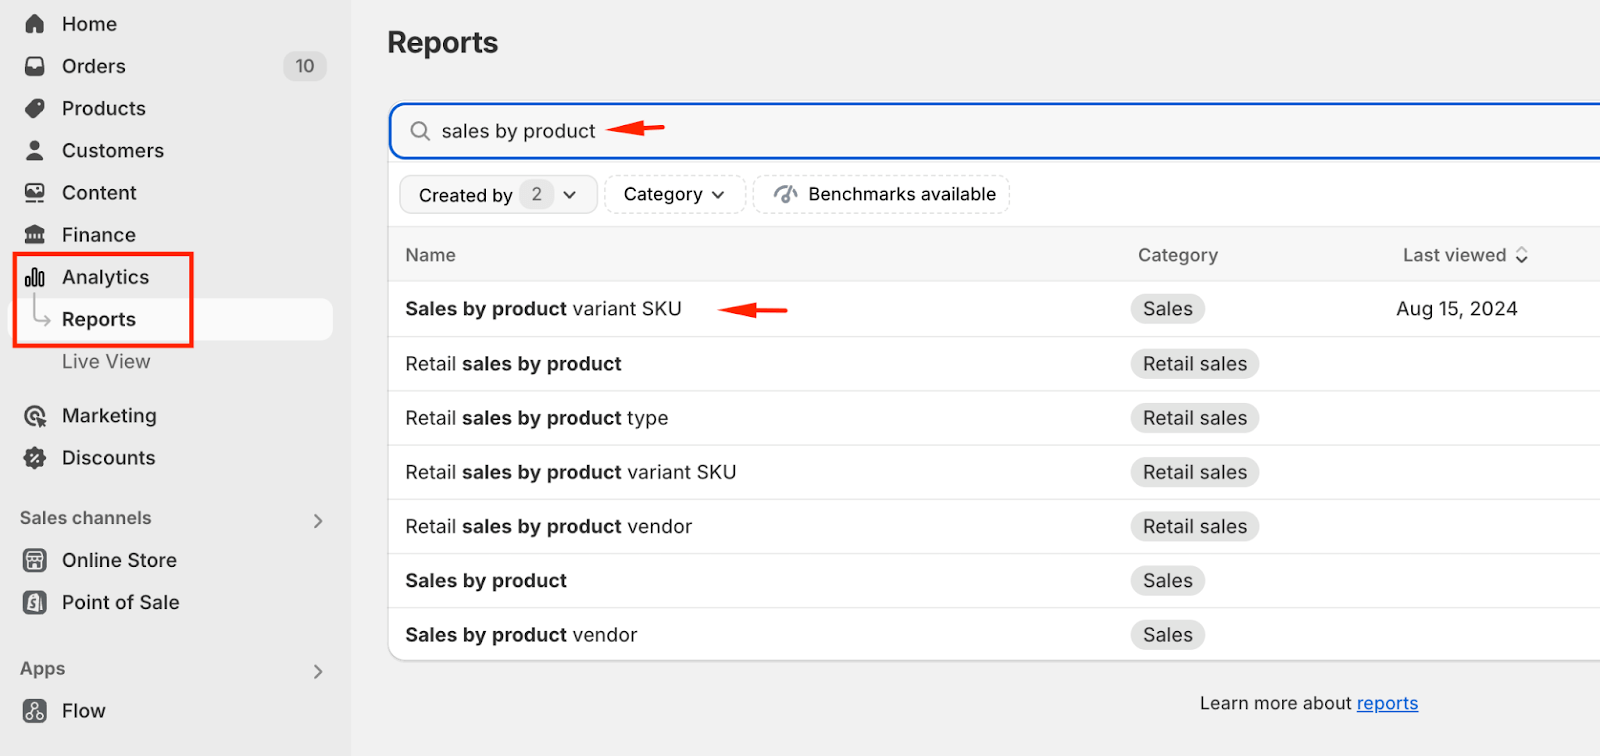This screenshot has height=756, width=1600.
Task: Click the Orders inbox icon
Action: pyautogui.click(x=35, y=66)
